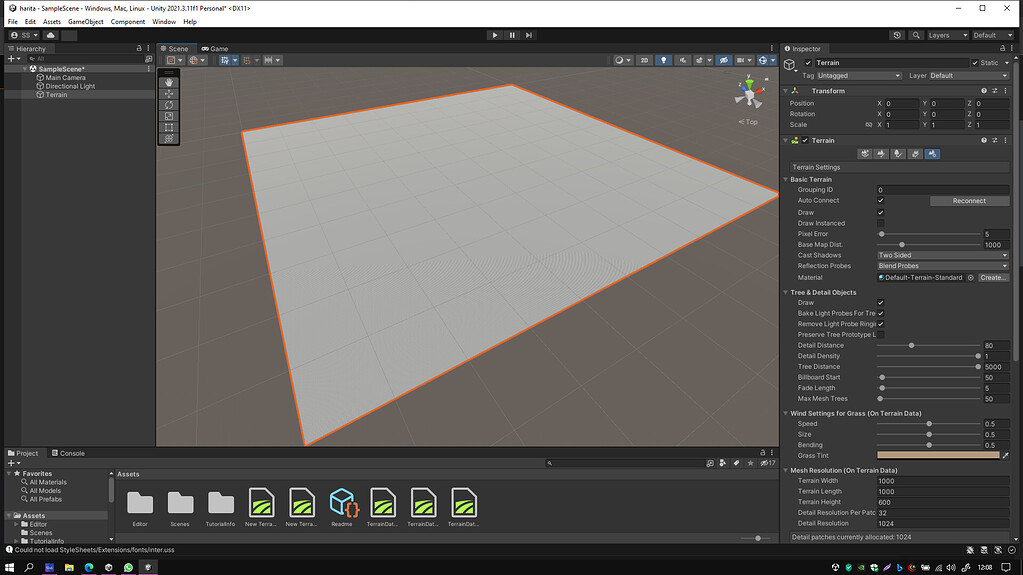Click the global search magnifier icon
The image size is (1023, 575).
click(x=916, y=35)
